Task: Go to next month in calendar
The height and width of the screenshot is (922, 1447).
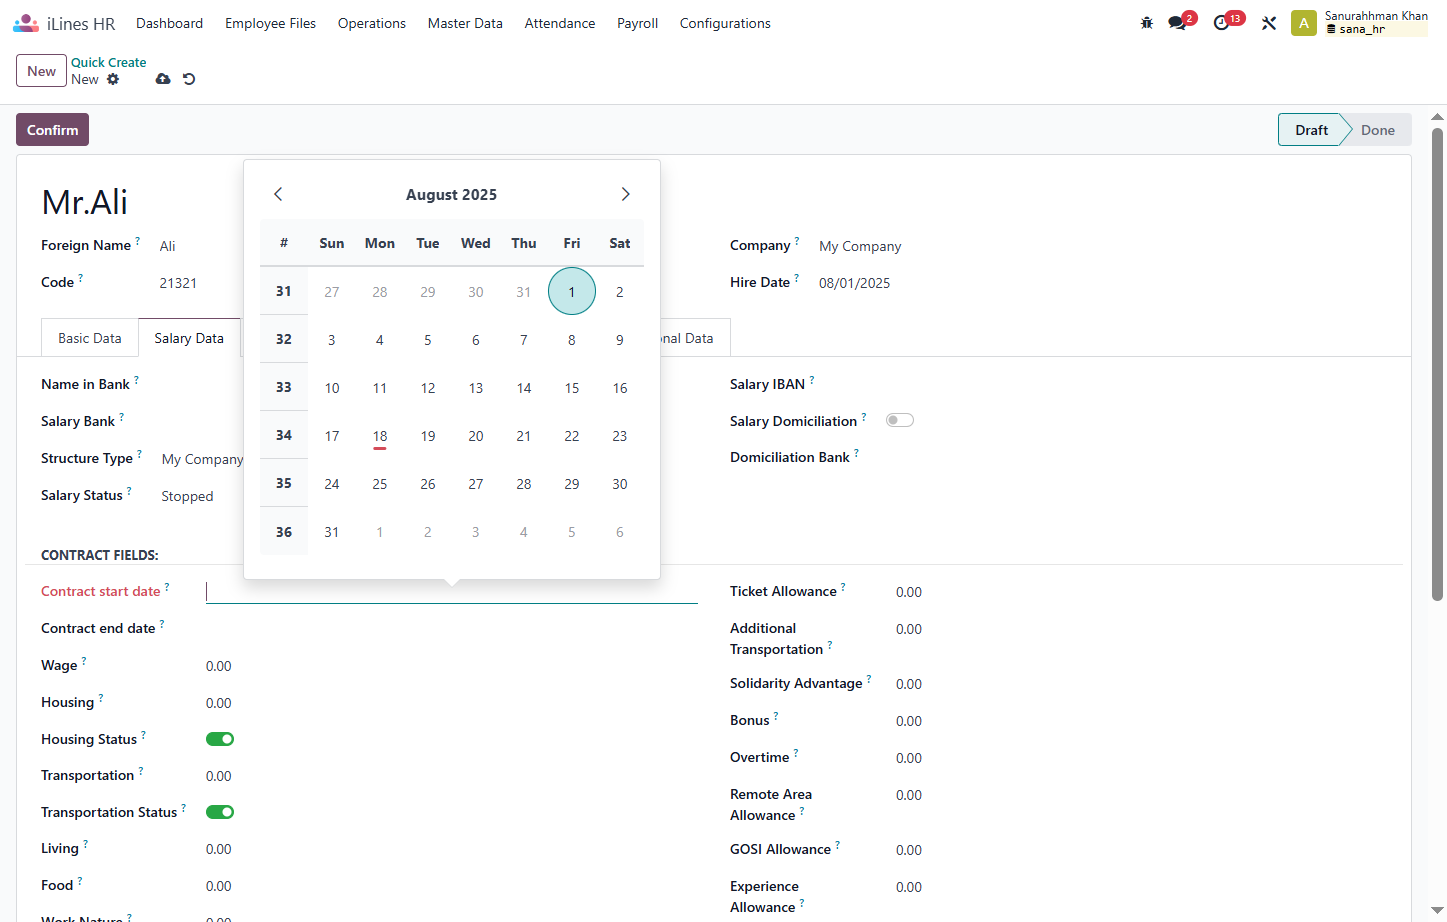Action: click(626, 194)
